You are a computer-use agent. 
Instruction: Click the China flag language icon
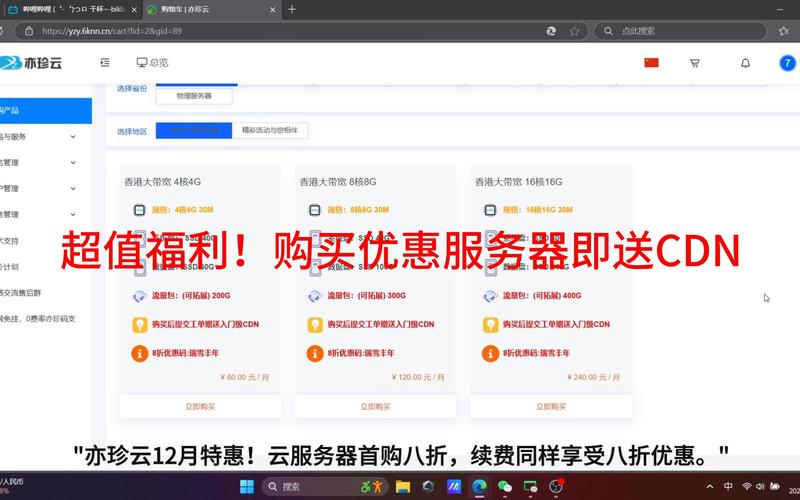(651, 62)
